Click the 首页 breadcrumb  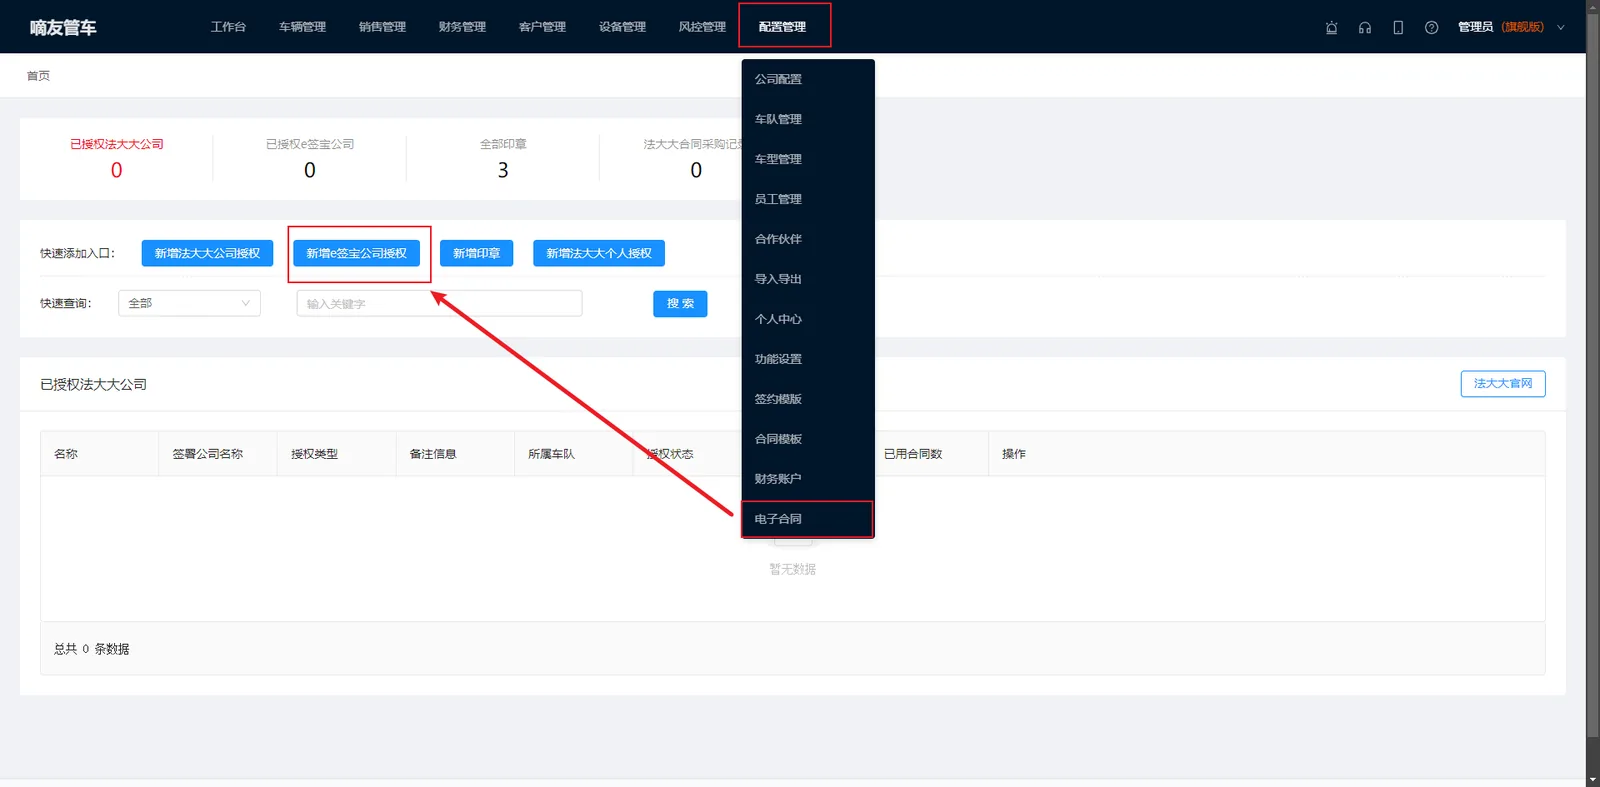[x=38, y=76]
